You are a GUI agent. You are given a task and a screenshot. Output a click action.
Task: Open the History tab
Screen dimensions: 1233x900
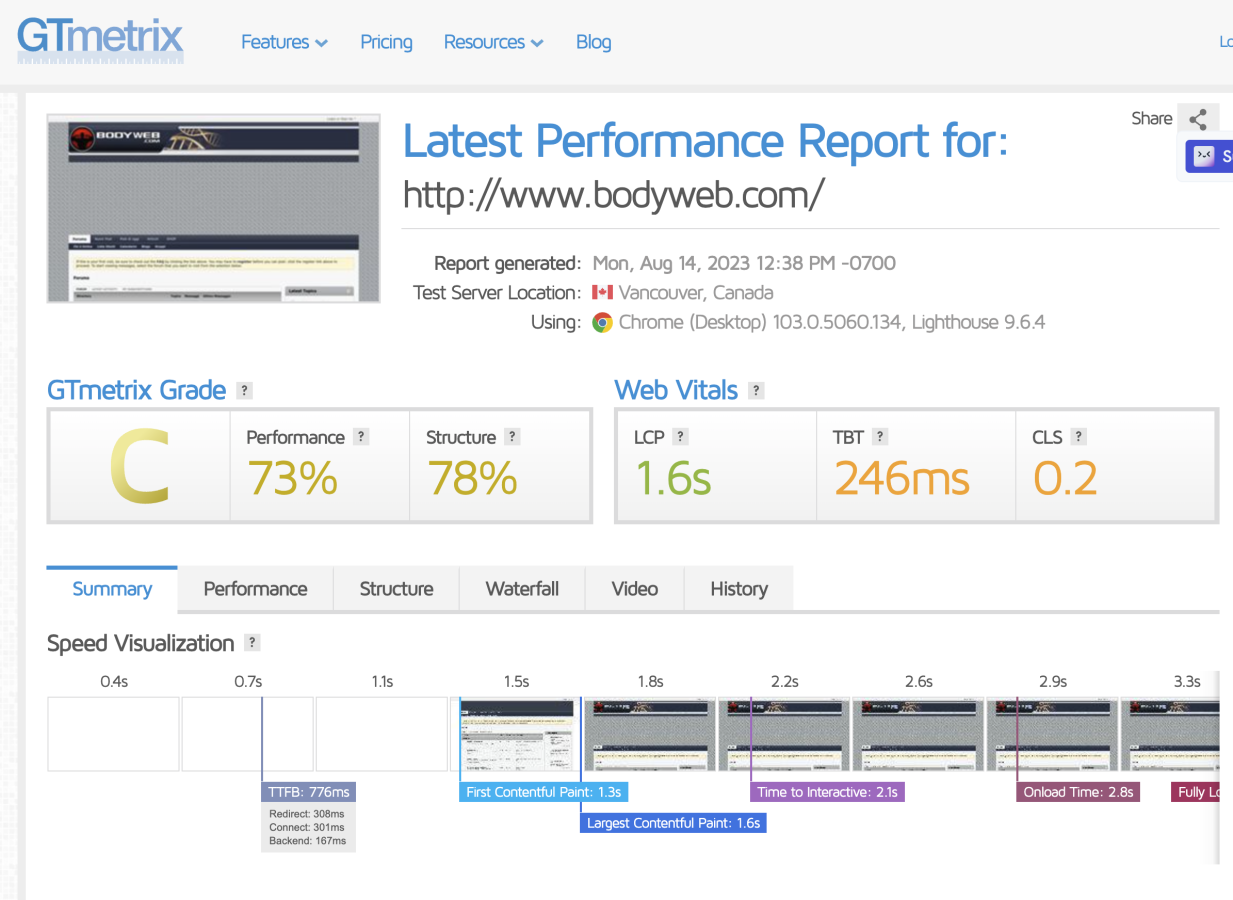click(739, 589)
